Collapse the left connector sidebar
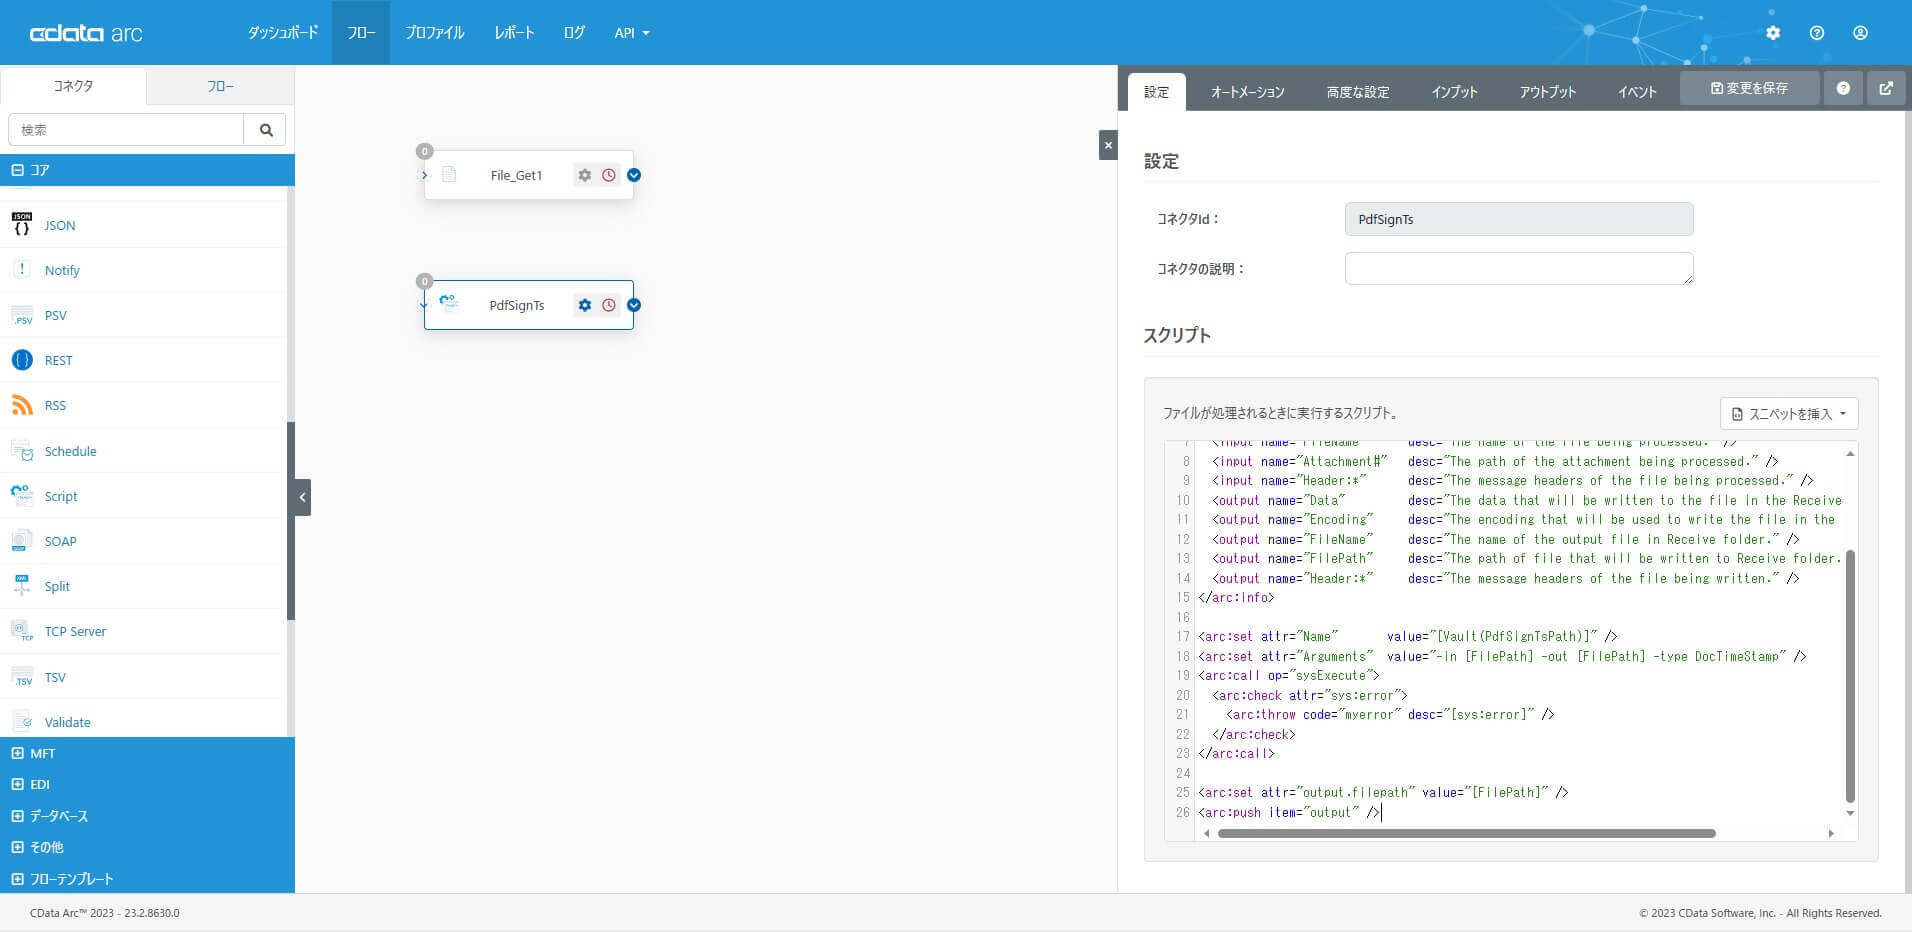 (x=303, y=497)
